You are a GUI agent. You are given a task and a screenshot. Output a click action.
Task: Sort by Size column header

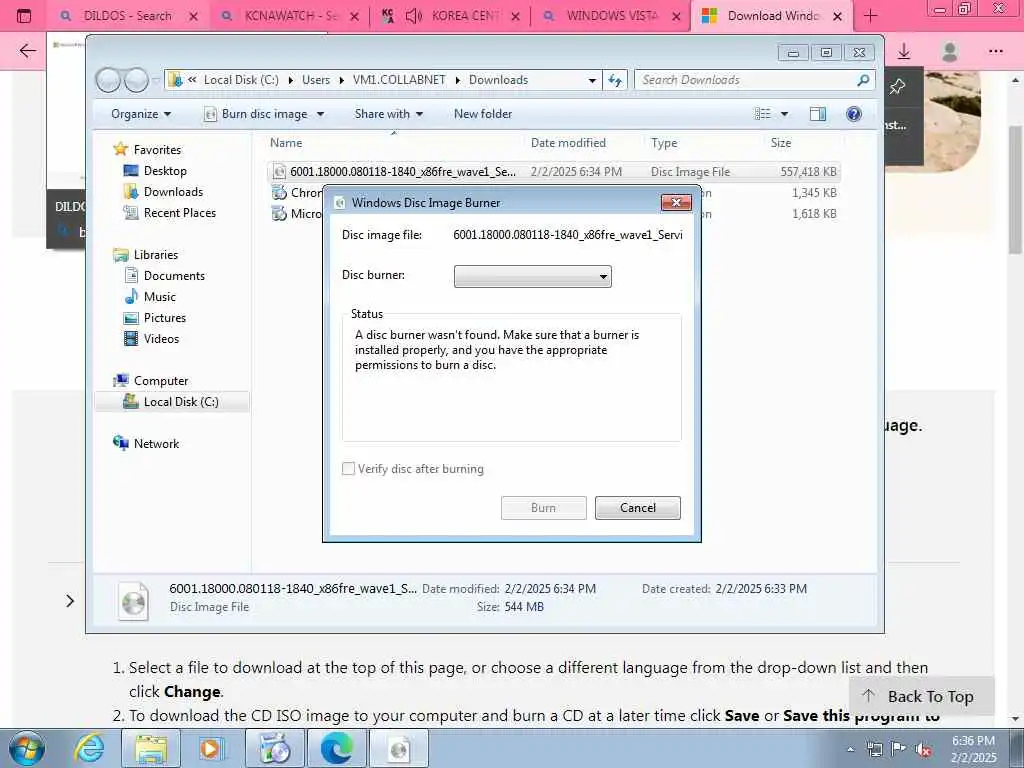coord(781,143)
